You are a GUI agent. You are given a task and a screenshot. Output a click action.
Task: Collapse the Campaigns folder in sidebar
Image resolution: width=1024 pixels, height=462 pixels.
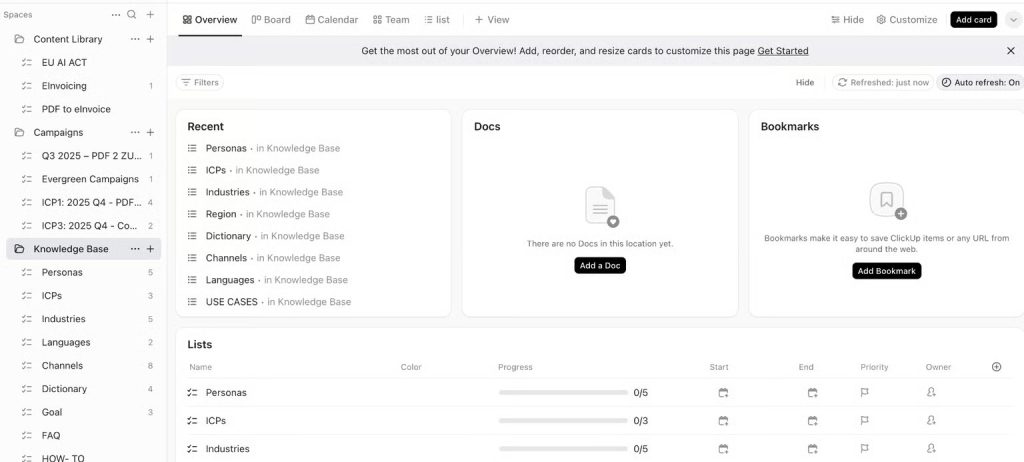coord(20,132)
